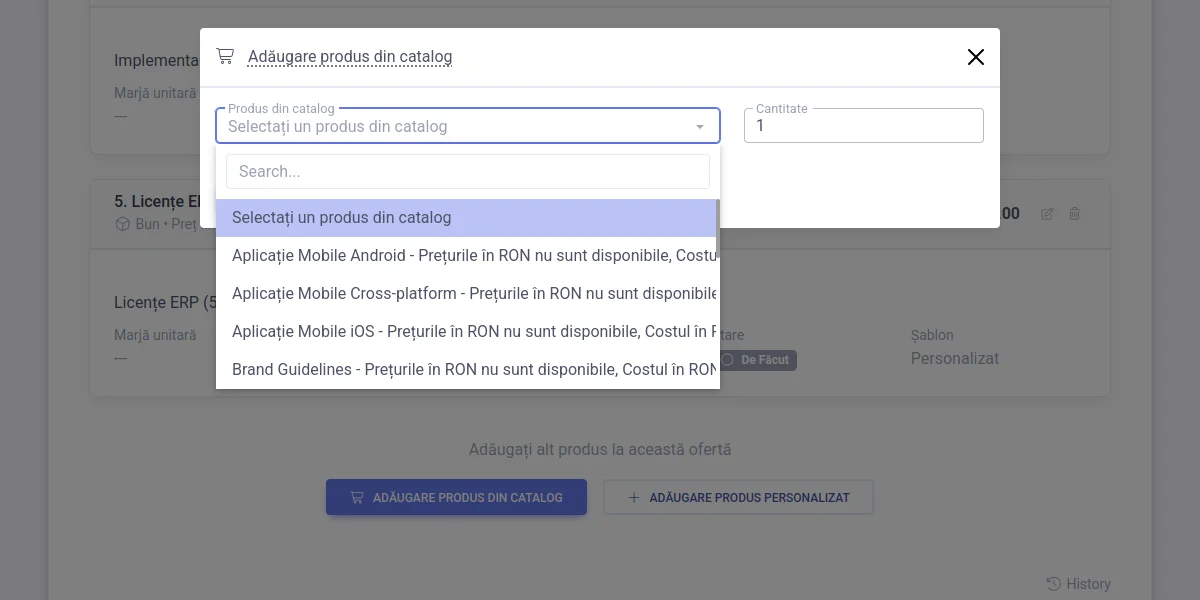Click the cart icon inside Adăugare Produs Din Catalog button
The image size is (1200, 600).
pos(357,497)
